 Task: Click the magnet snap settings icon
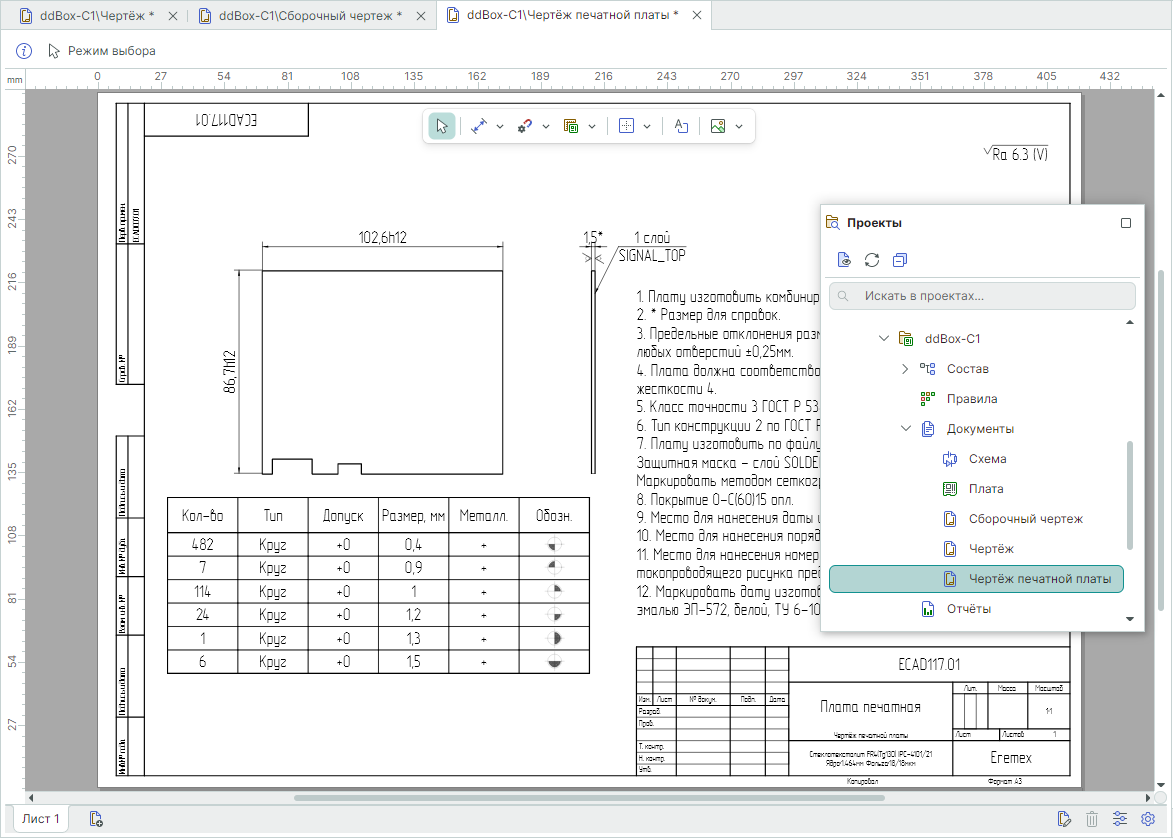pyautogui.click(x=525, y=126)
